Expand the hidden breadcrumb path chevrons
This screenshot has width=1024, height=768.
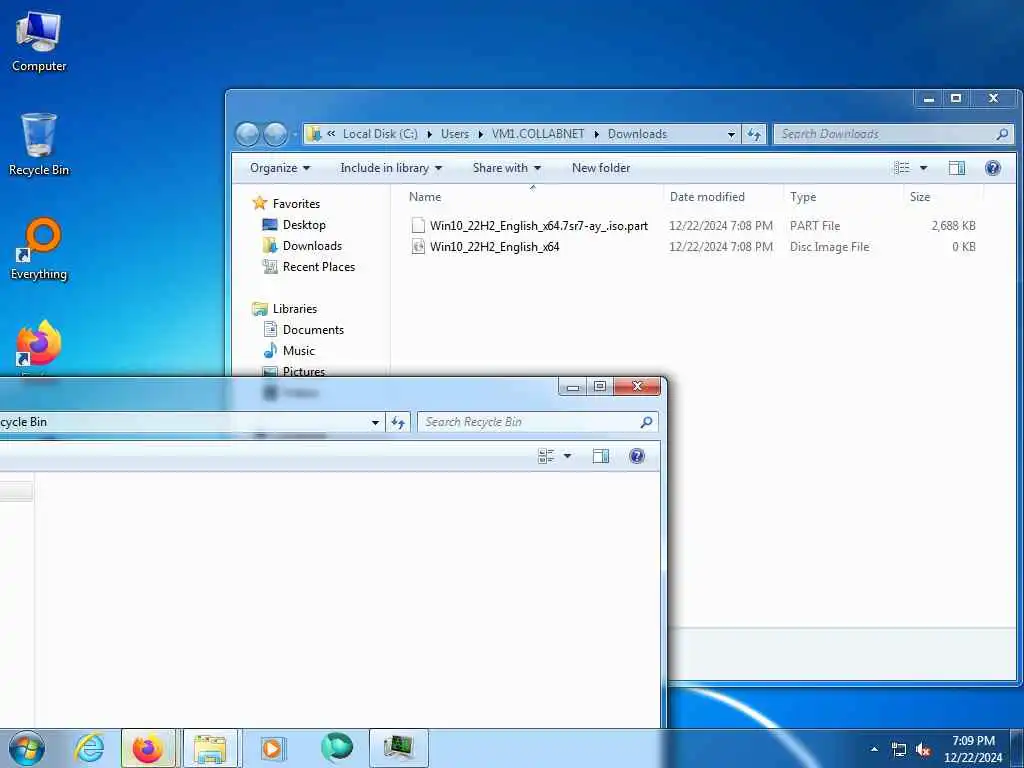pos(331,133)
